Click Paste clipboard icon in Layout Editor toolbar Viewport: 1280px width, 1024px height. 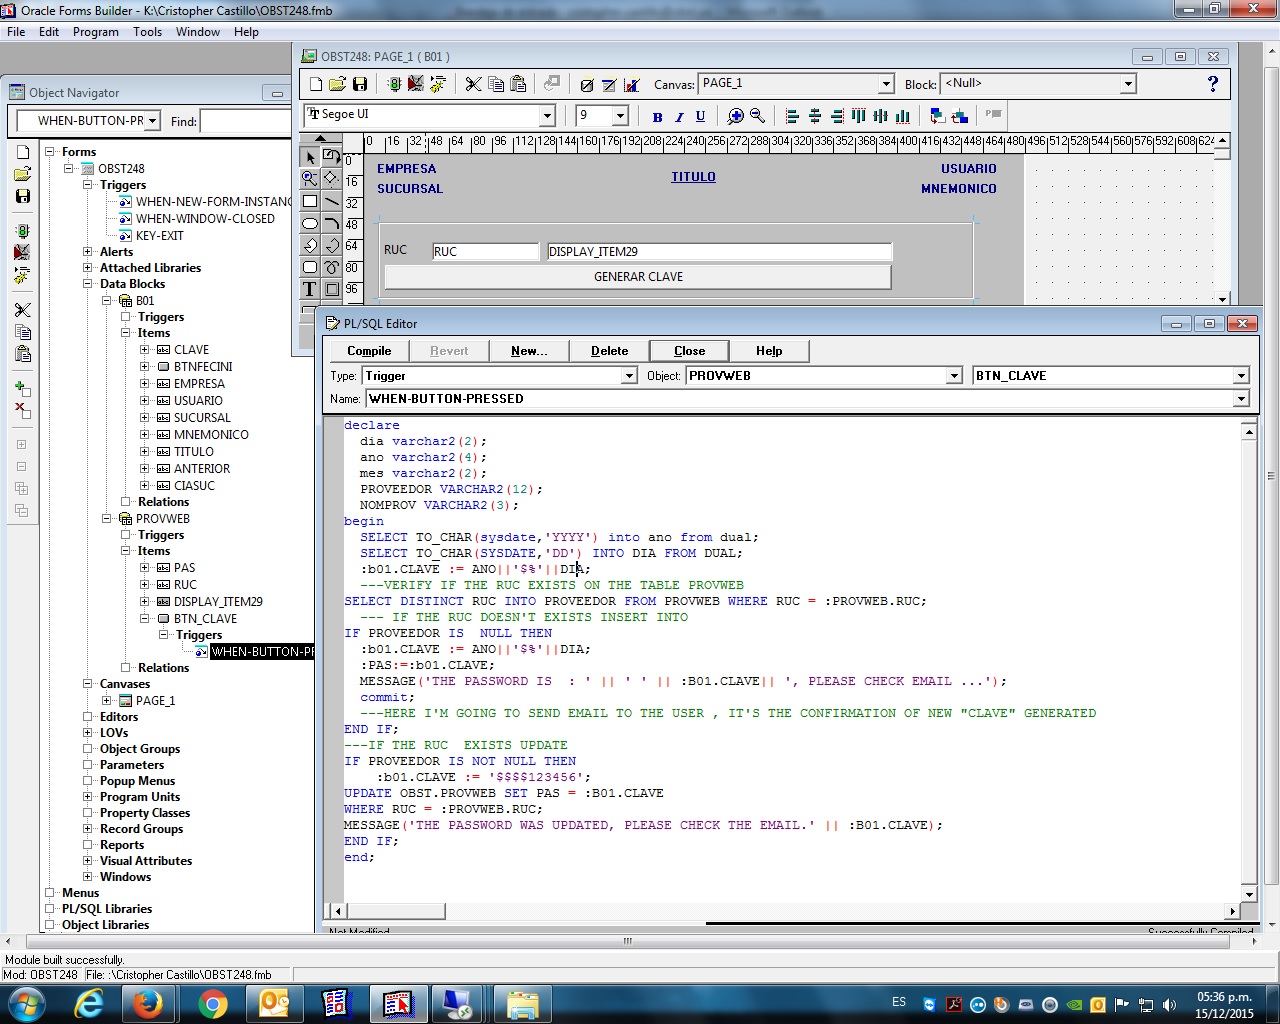518,84
